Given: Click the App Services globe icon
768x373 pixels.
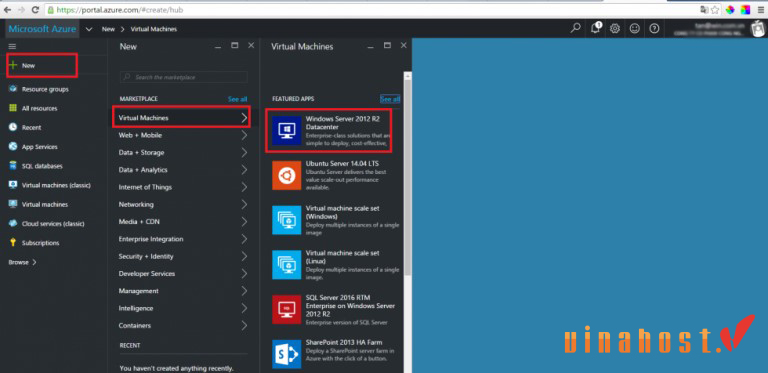Looking at the screenshot, I should (x=13, y=147).
